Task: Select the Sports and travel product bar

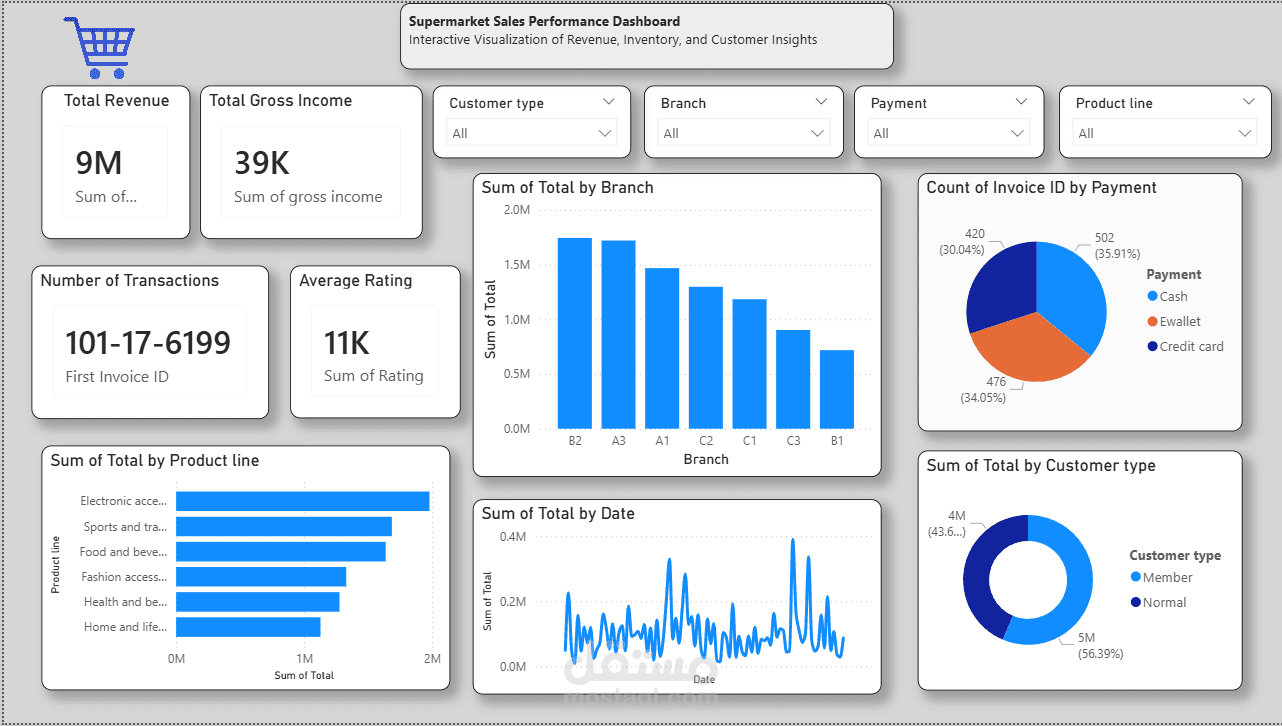Action: [x=284, y=526]
